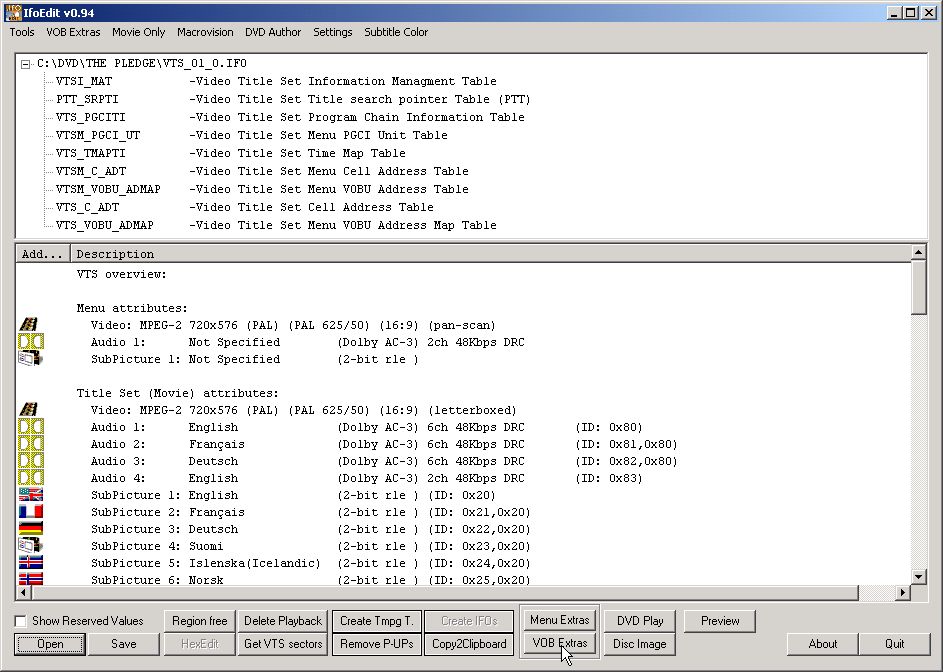Click the vertical scrollbar up arrow
The width and height of the screenshot is (943, 672).
tap(918, 253)
